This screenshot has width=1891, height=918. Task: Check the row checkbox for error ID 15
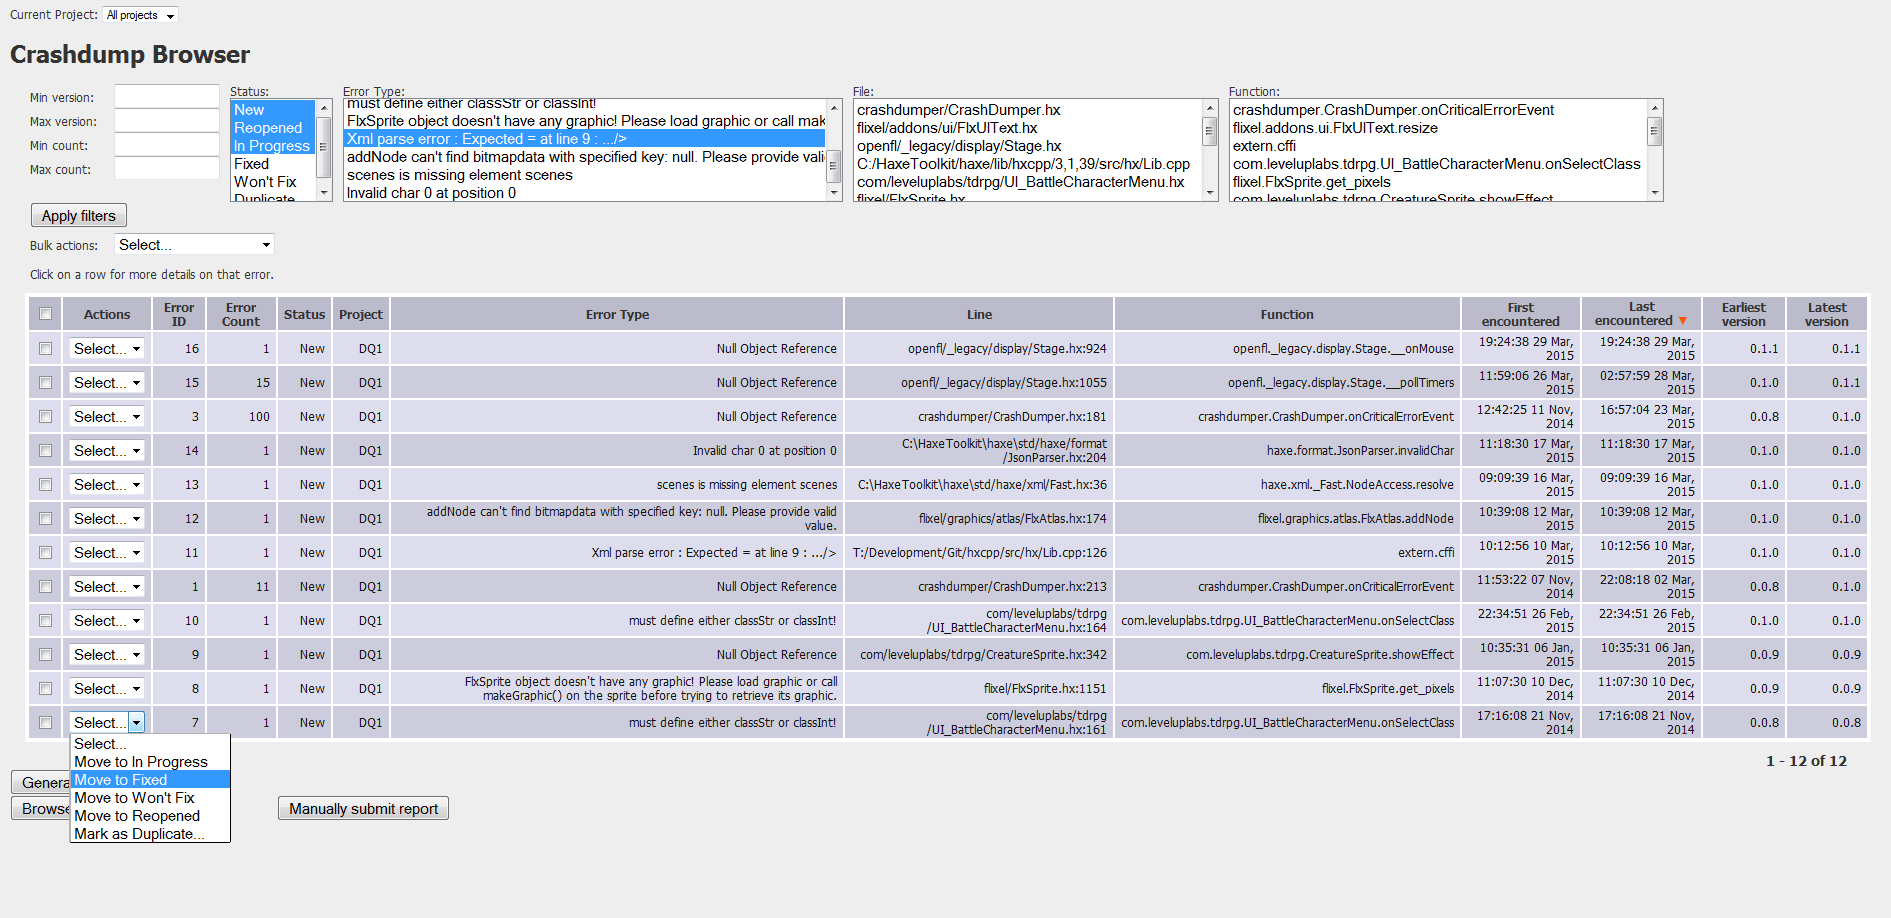tap(45, 383)
